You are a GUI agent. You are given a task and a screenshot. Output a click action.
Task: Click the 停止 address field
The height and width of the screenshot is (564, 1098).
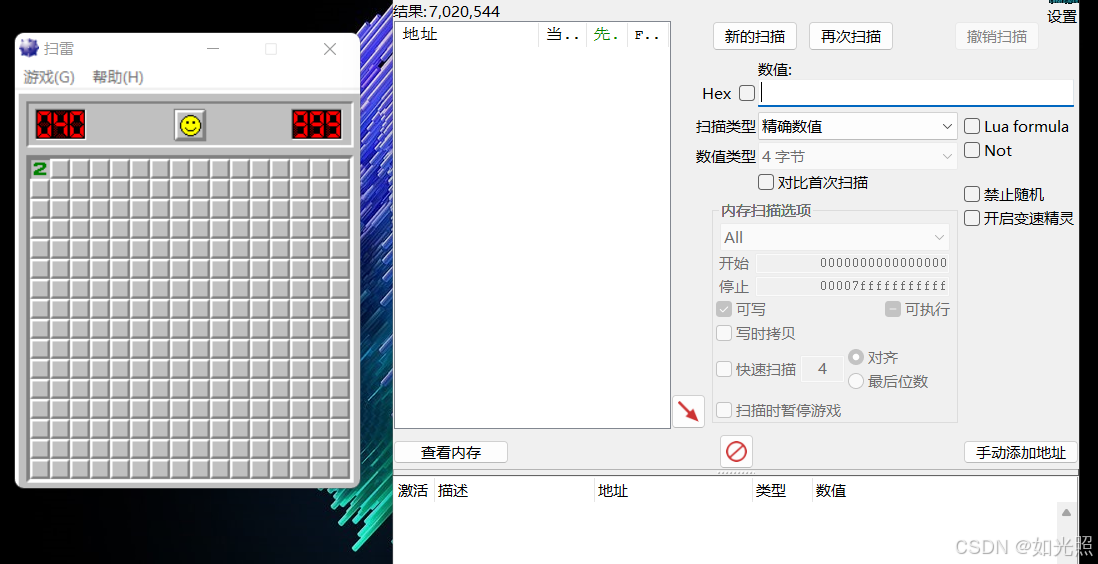coord(853,286)
